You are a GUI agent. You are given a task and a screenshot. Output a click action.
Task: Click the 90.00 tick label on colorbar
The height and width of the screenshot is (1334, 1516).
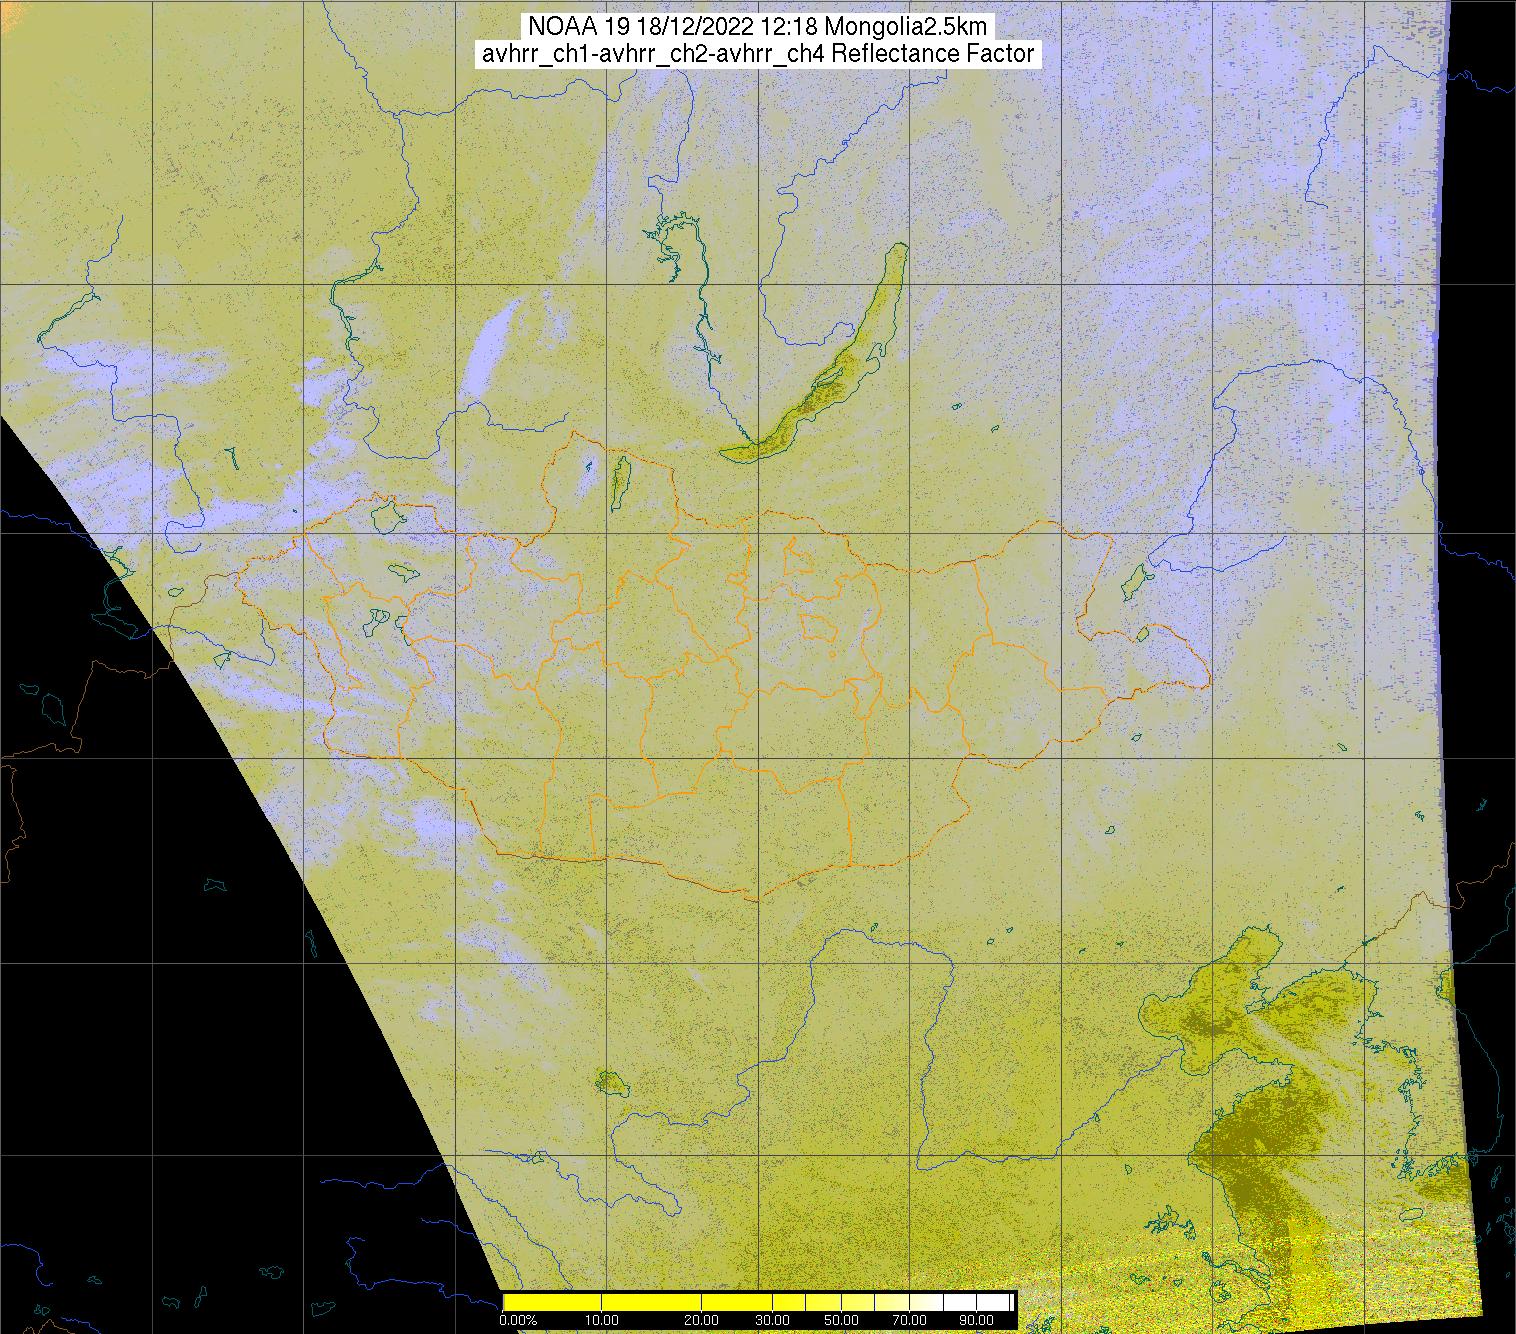click(x=969, y=1320)
